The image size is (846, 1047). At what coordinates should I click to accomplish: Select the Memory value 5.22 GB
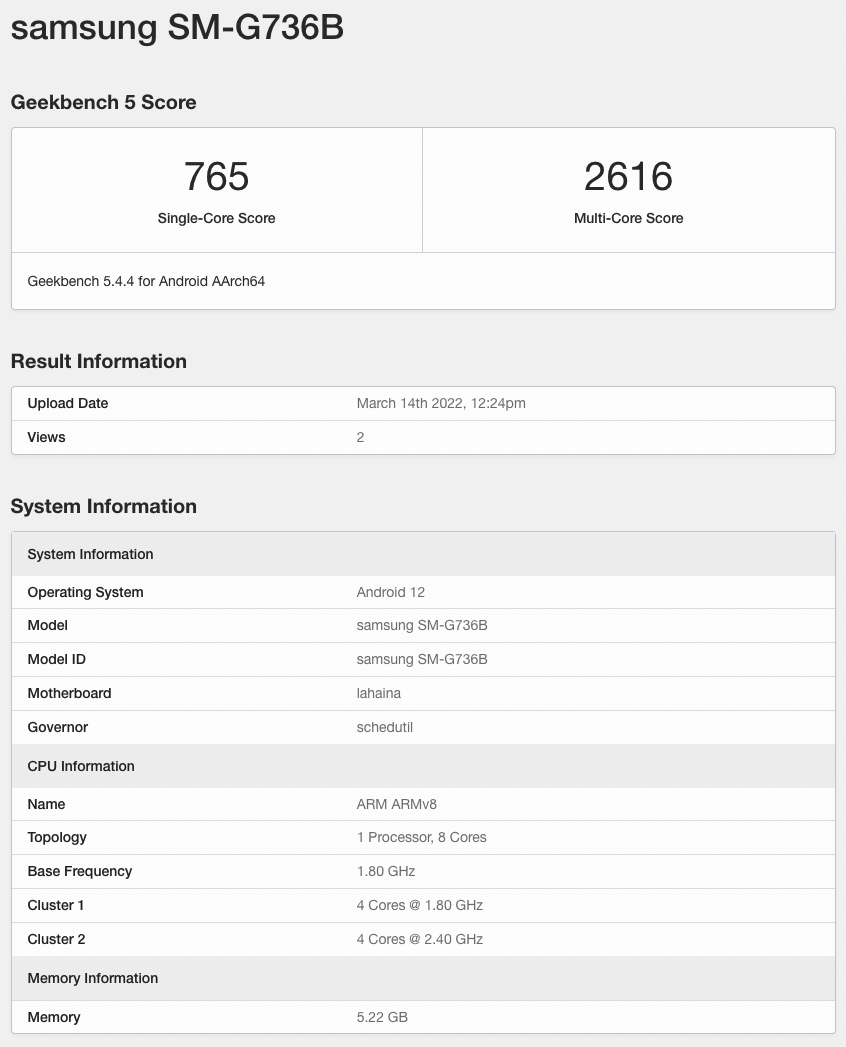tap(381, 1017)
